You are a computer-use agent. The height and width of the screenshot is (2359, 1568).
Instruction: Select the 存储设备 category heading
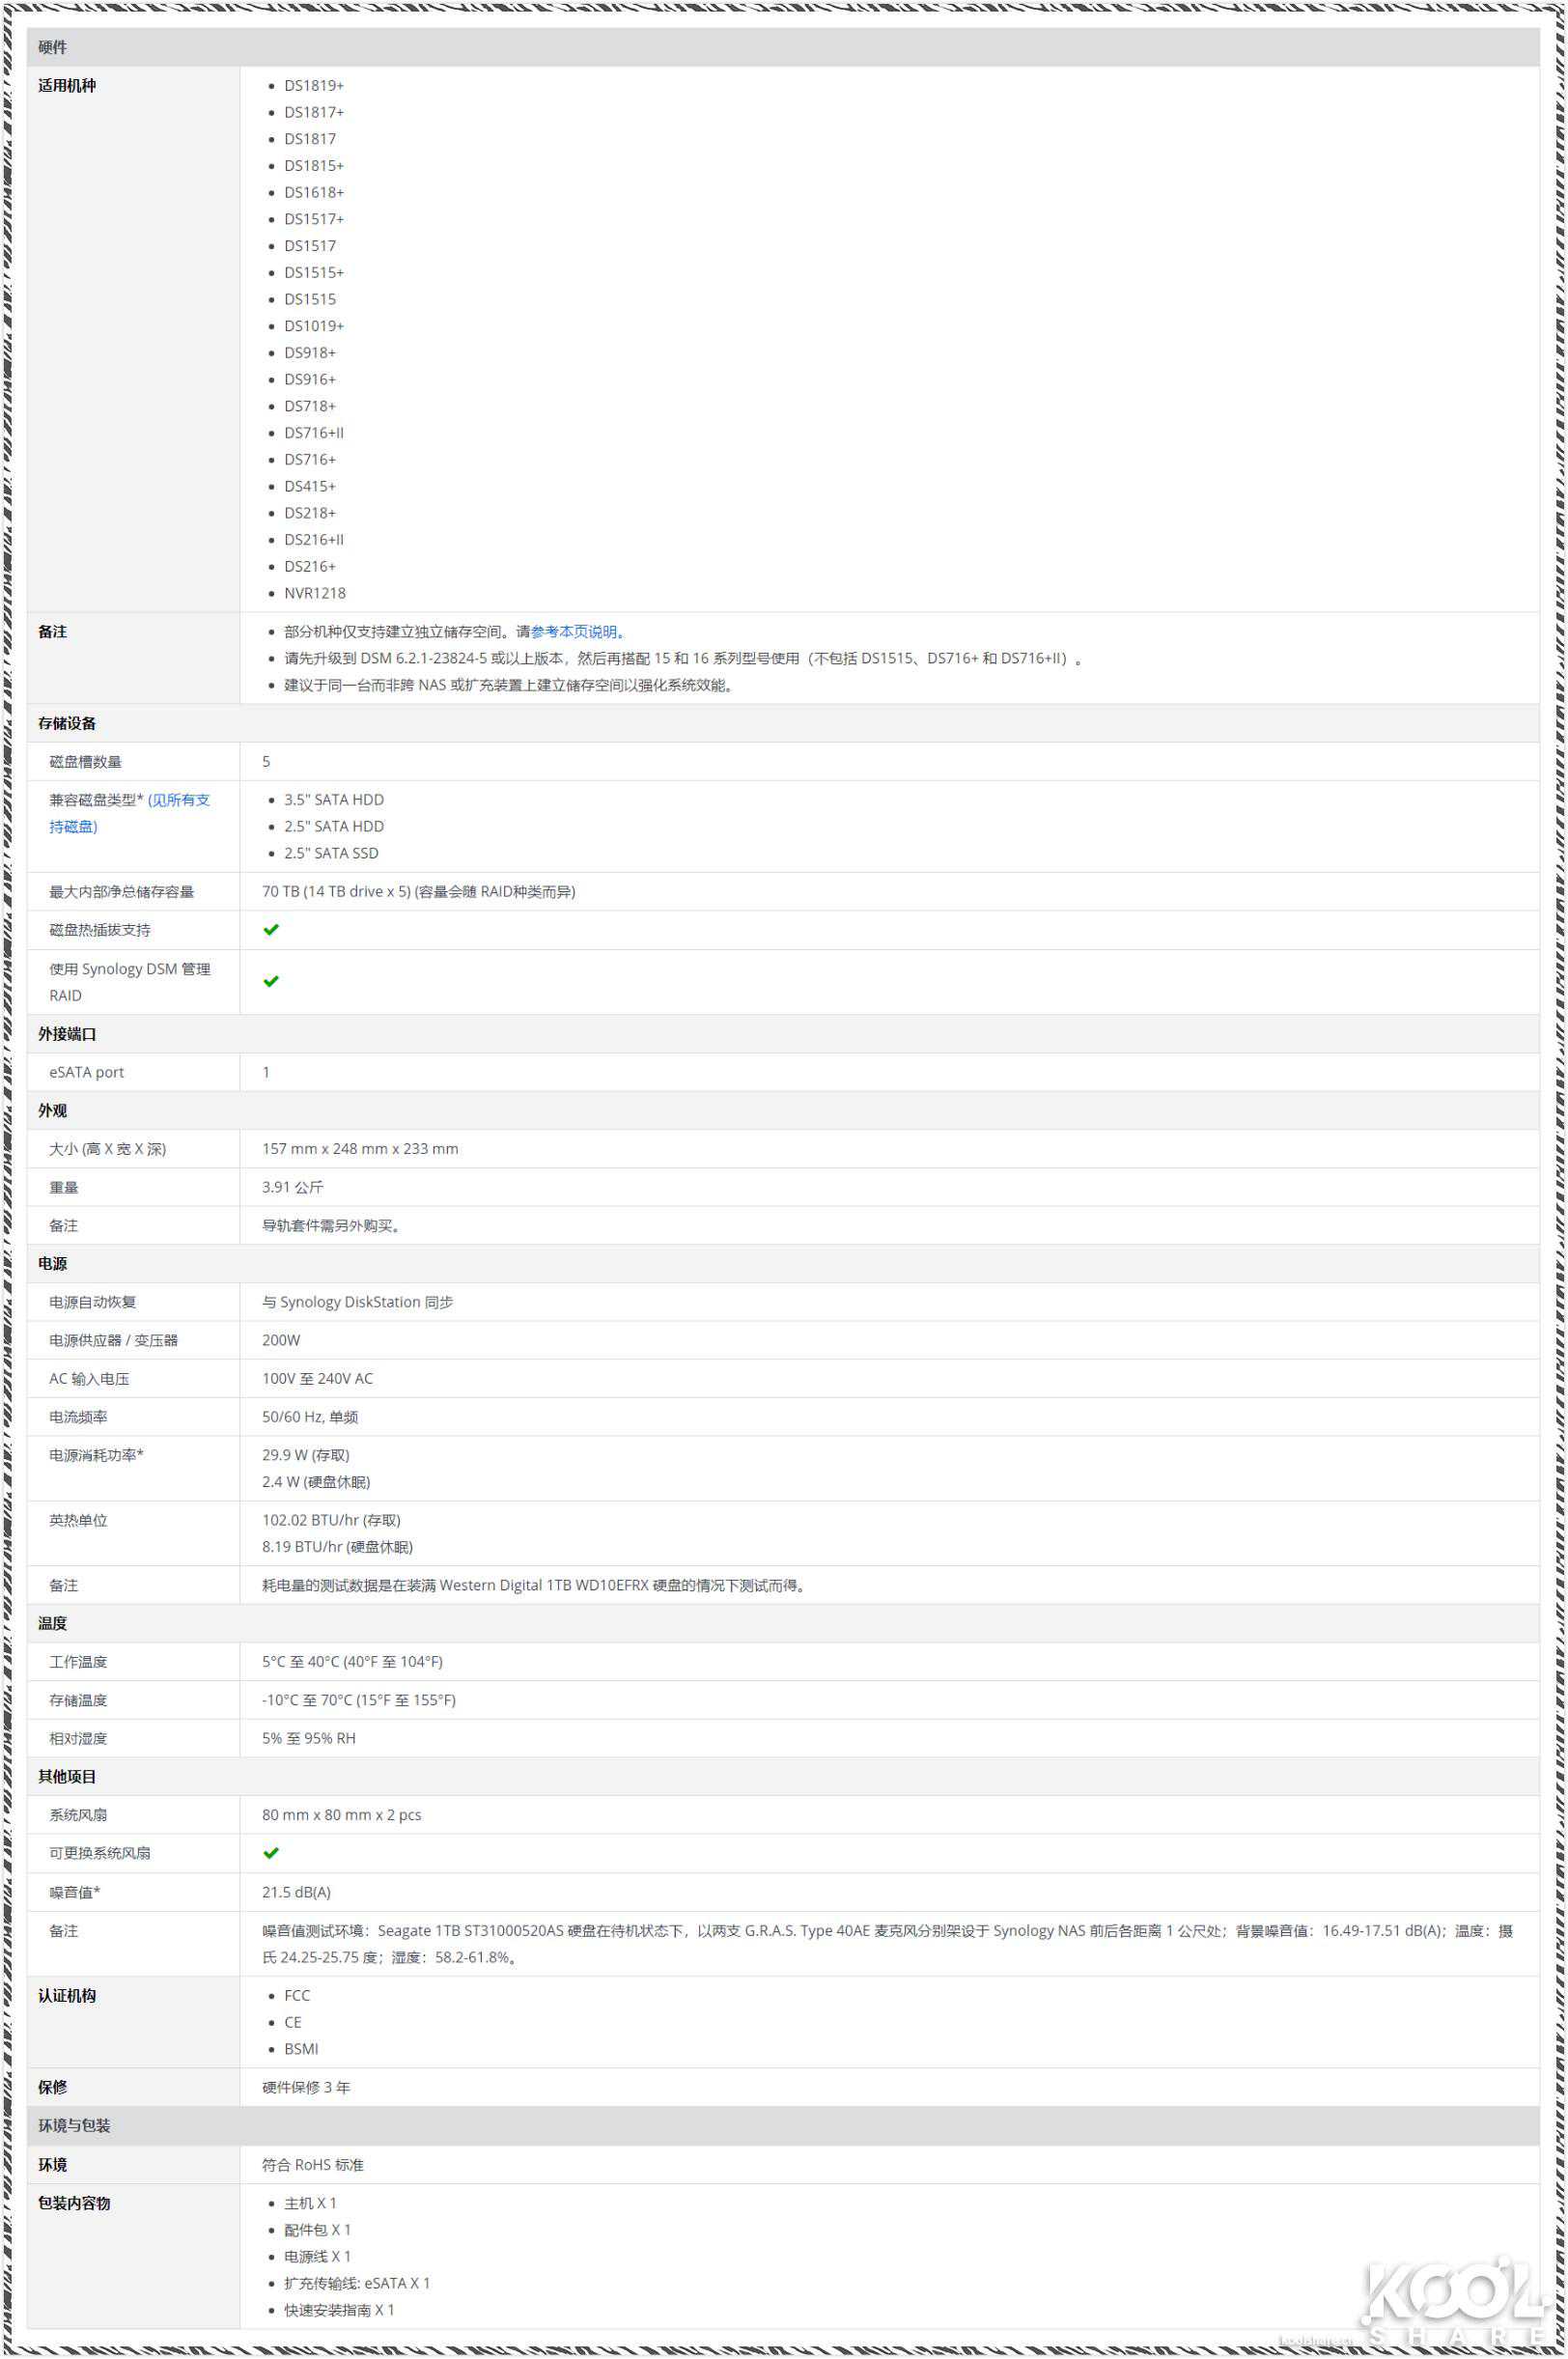pyautogui.click(x=67, y=723)
